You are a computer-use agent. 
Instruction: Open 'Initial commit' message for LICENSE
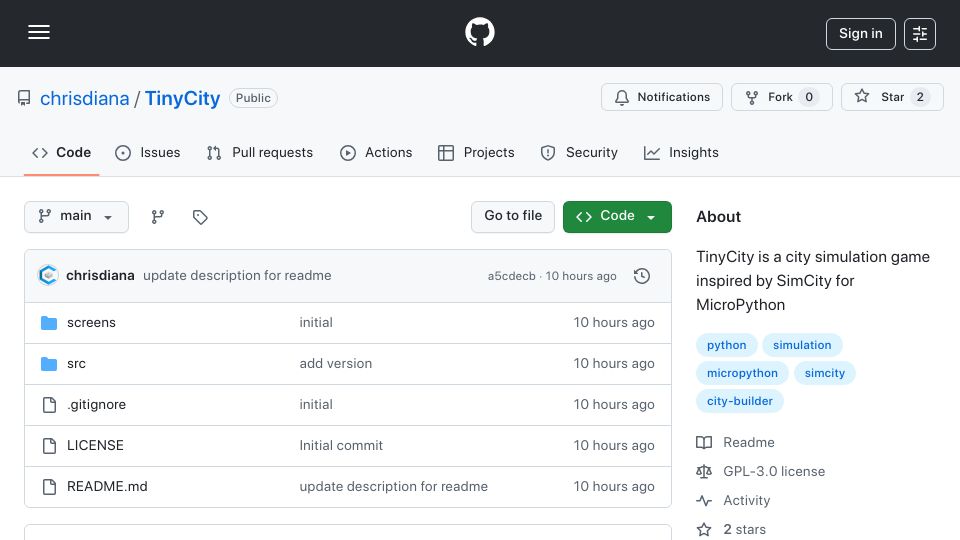(341, 446)
